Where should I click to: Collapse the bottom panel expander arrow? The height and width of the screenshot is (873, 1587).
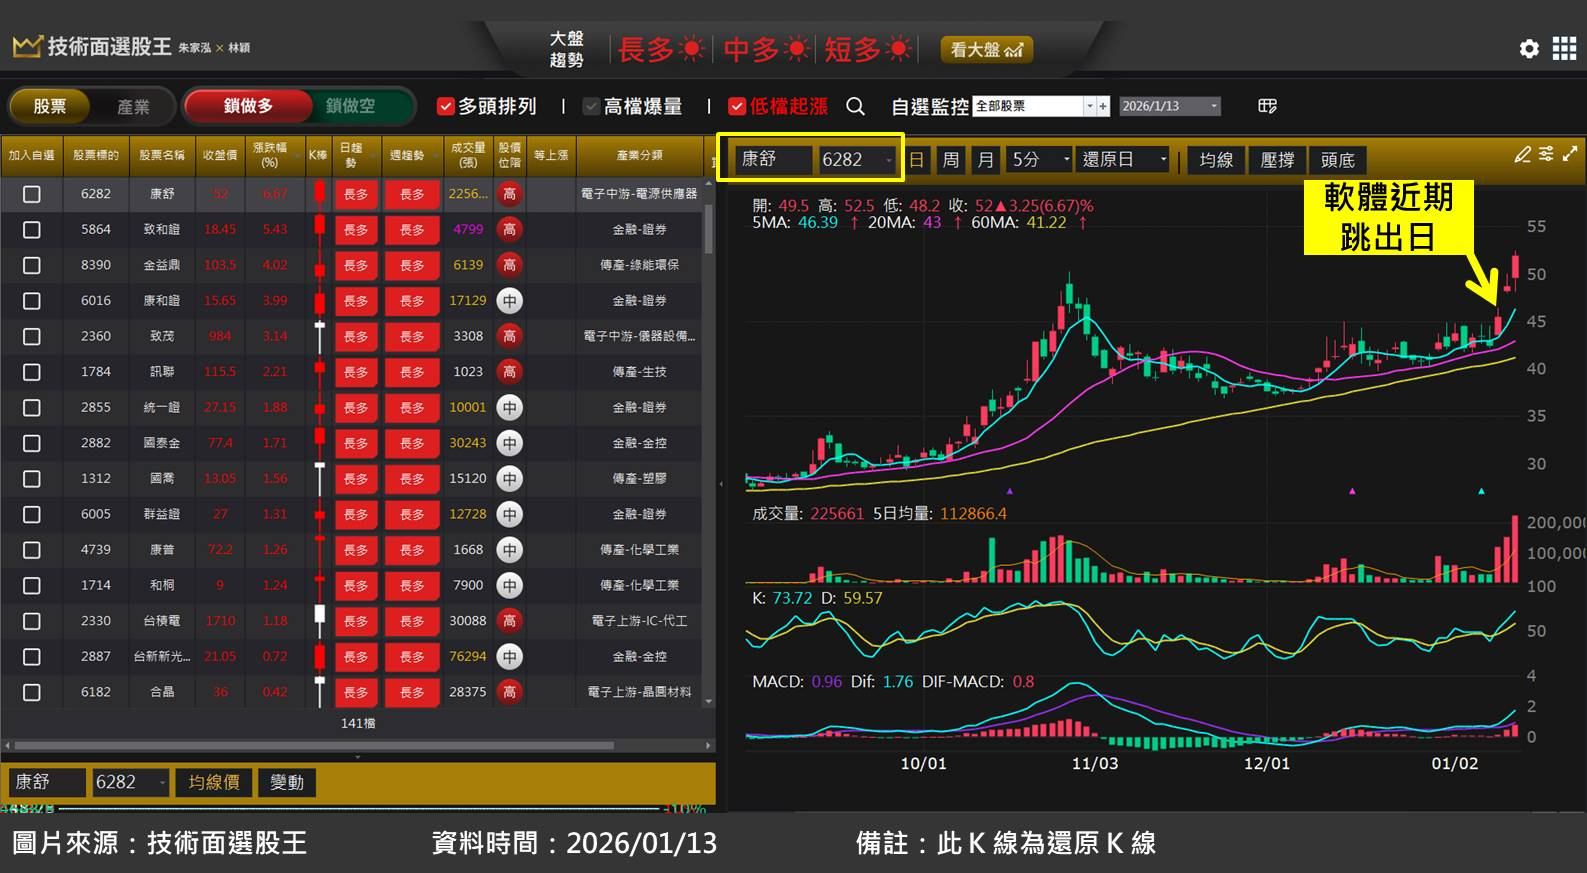358,757
